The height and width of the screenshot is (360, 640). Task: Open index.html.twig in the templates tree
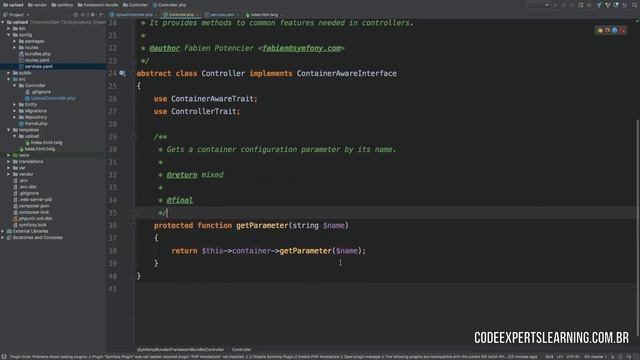46,142
